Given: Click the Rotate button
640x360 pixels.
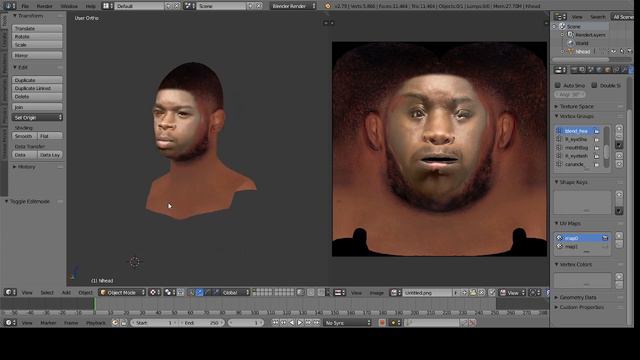Looking at the screenshot, I should [x=37, y=37].
